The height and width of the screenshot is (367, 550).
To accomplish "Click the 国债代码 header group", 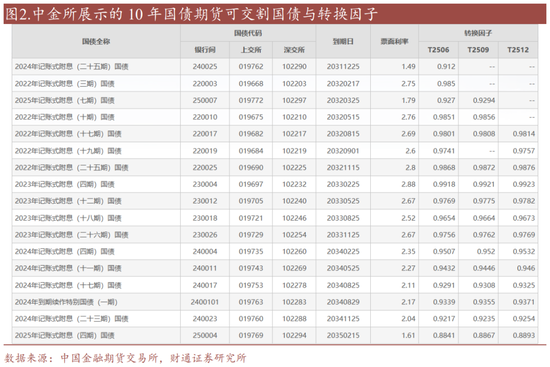I will (248, 33).
